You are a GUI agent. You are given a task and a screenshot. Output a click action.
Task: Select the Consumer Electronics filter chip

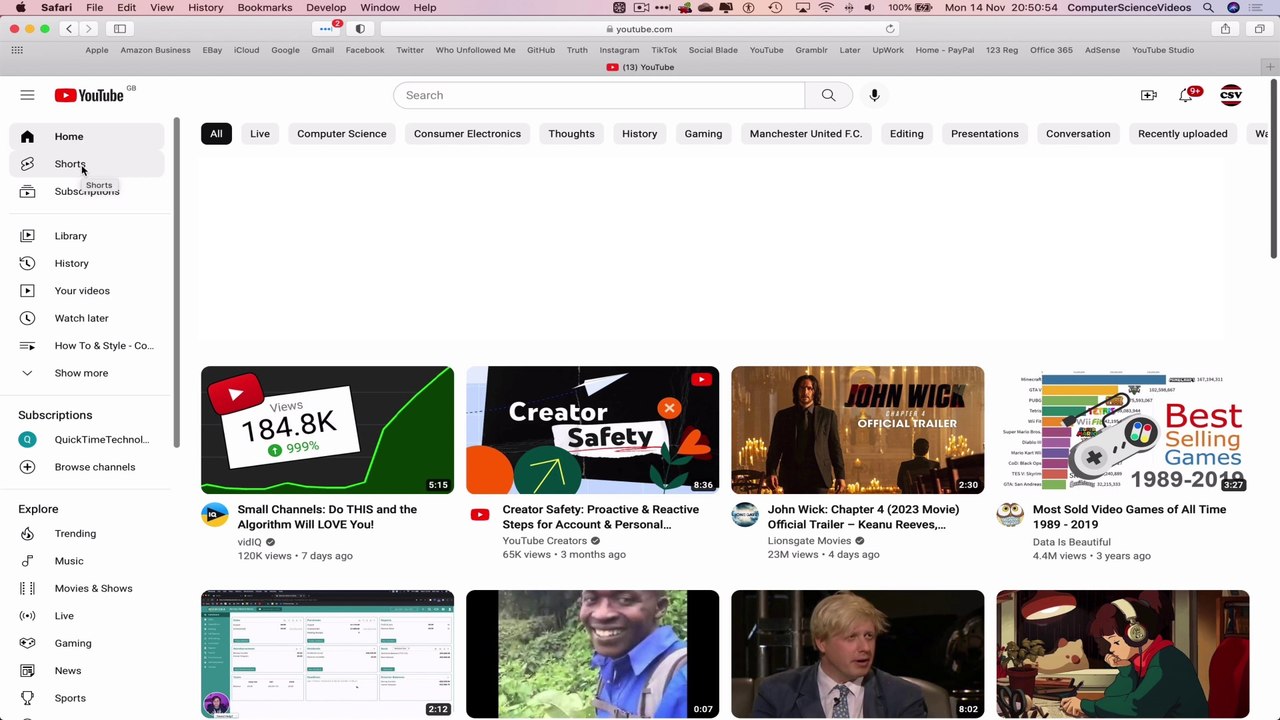pos(467,134)
